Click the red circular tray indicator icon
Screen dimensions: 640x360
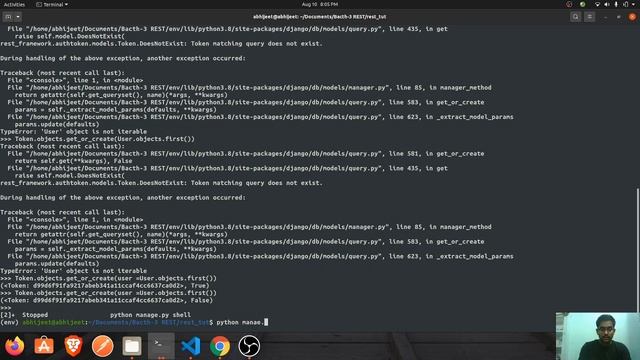pos(569,4)
